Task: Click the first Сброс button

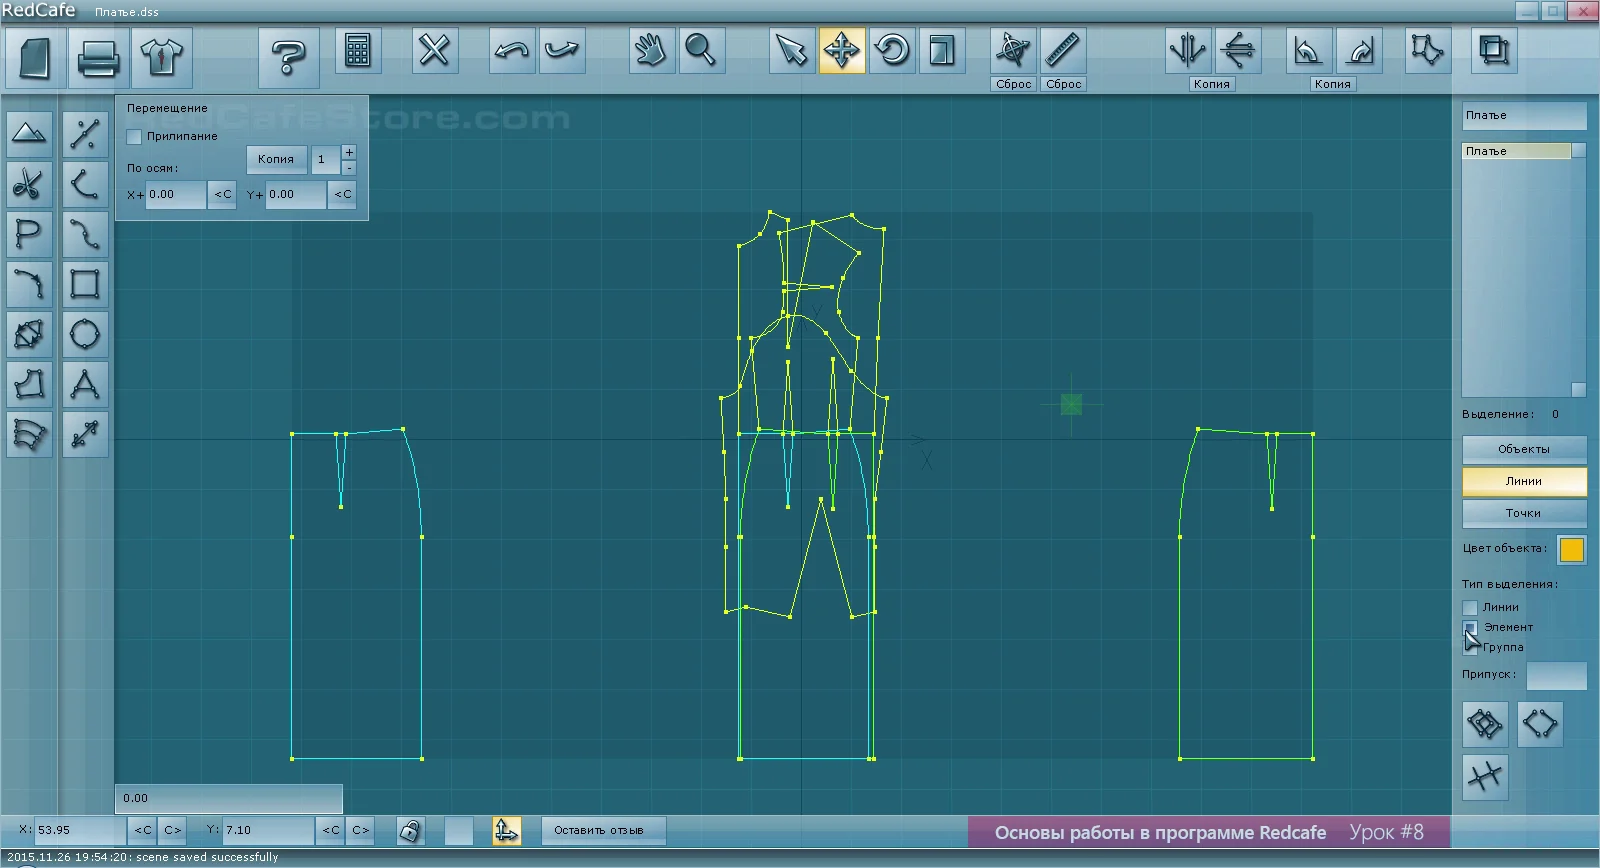Action: click(x=1013, y=84)
